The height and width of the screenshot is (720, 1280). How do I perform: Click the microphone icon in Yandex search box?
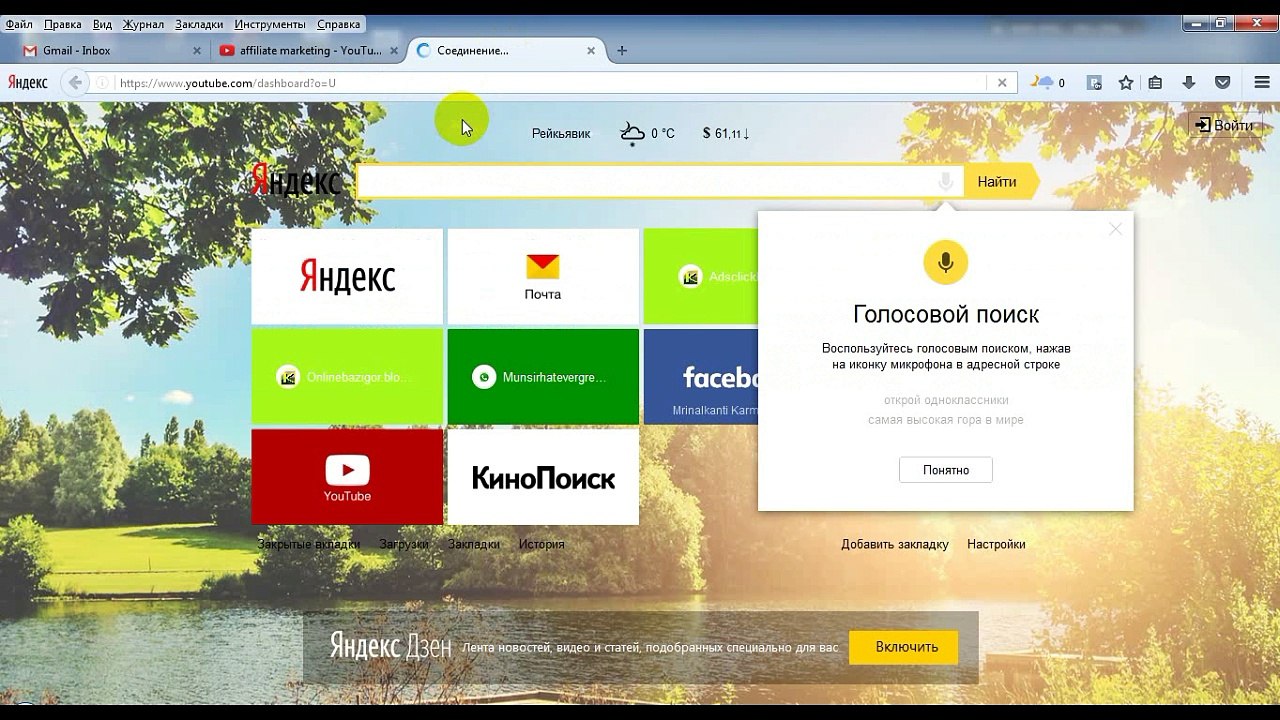(946, 182)
